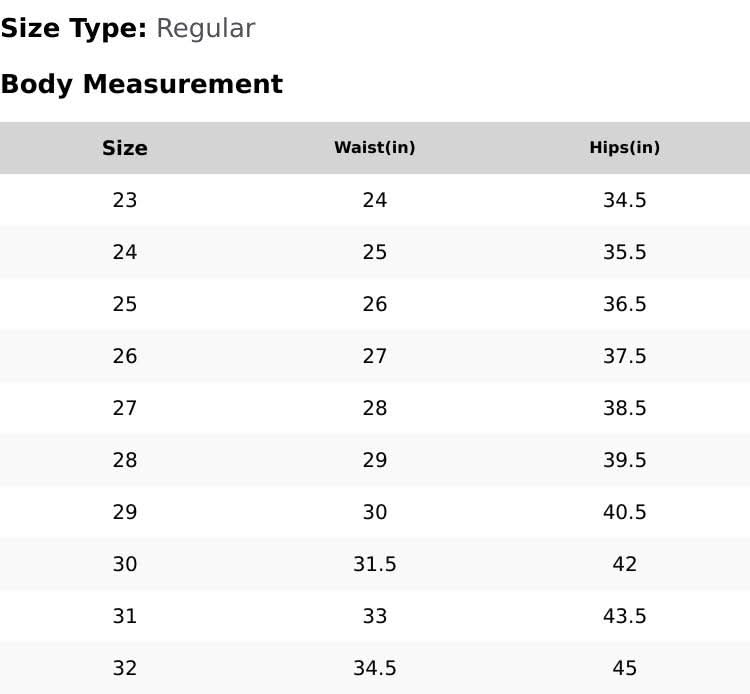The width and height of the screenshot is (750, 694).
Task: Click the 34.5 waist measurement
Action: (x=374, y=668)
